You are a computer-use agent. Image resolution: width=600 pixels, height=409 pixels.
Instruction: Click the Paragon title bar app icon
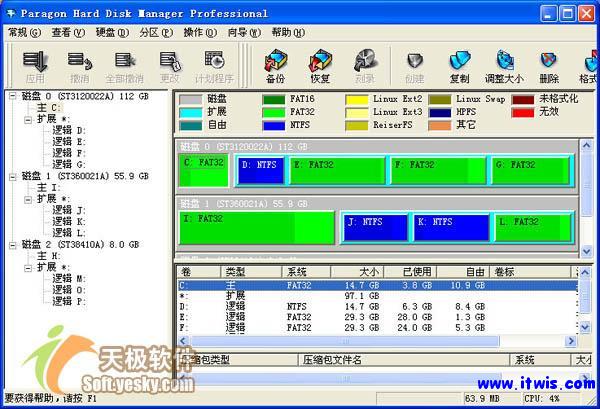tap(11, 14)
